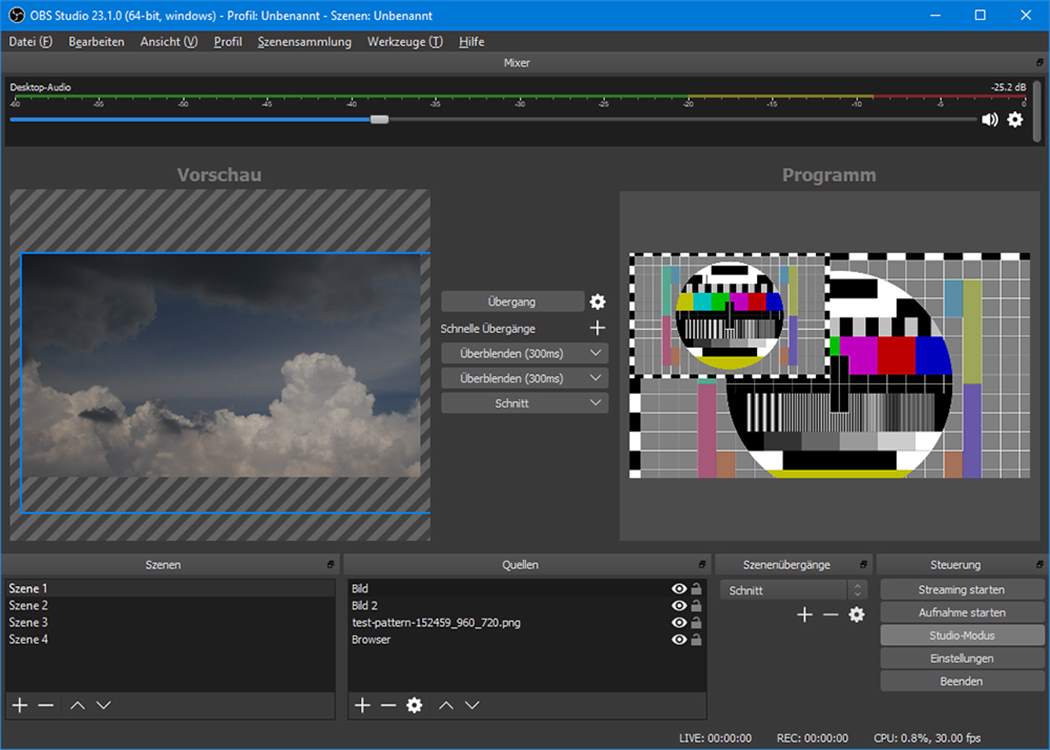1050x750 pixels.
Task: Add a quick transition with plus icon
Action: point(597,328)
